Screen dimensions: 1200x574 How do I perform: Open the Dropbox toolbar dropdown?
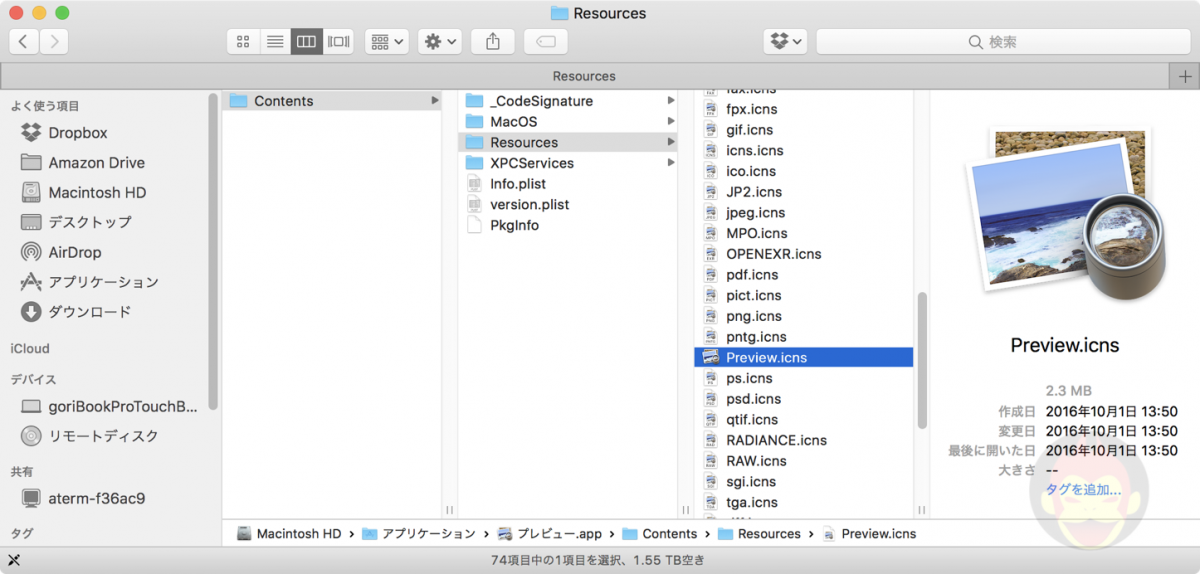pyautogui.click(x=786, y=41)
